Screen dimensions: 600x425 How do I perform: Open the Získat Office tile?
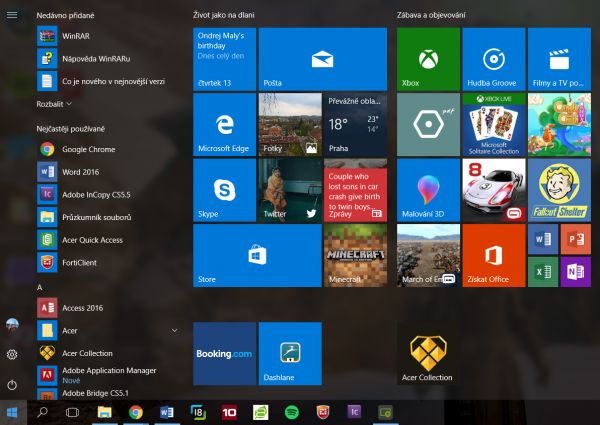[494, 256]
